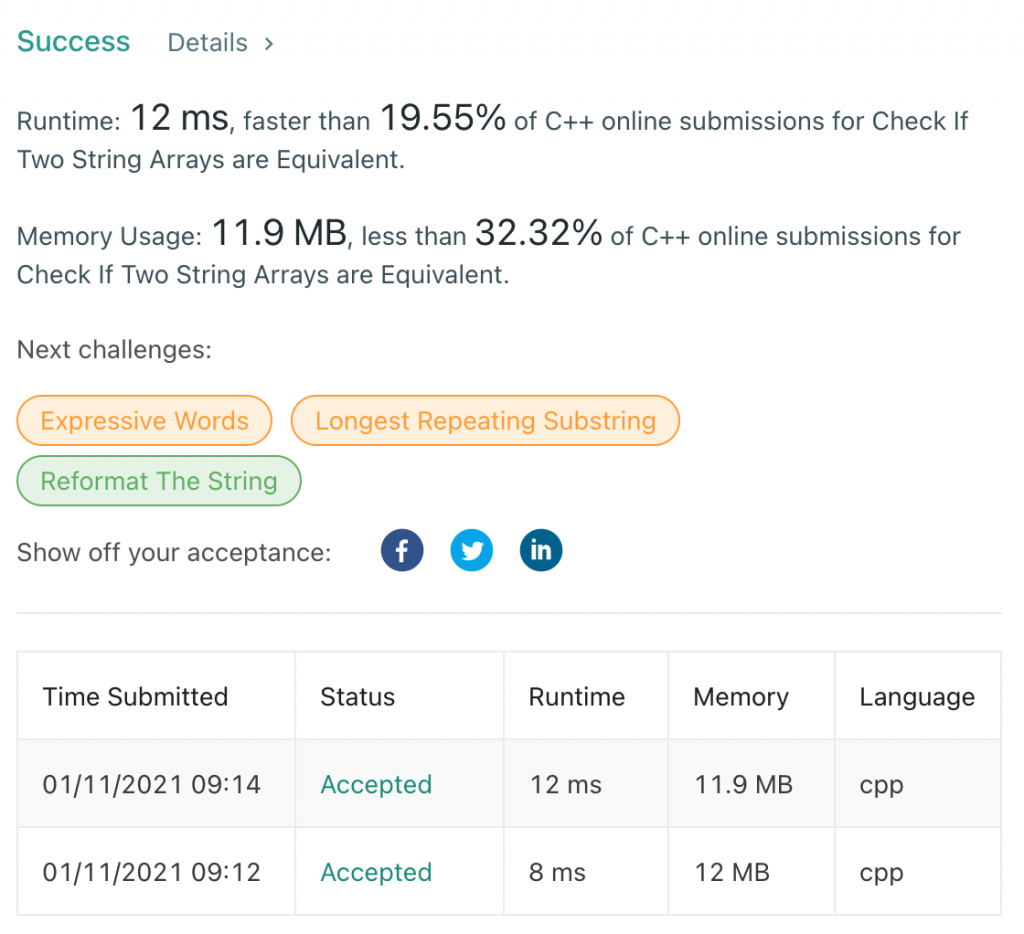Select the Runtime column header
This screenshot has width=1024, height=934.
click(576, 696)
